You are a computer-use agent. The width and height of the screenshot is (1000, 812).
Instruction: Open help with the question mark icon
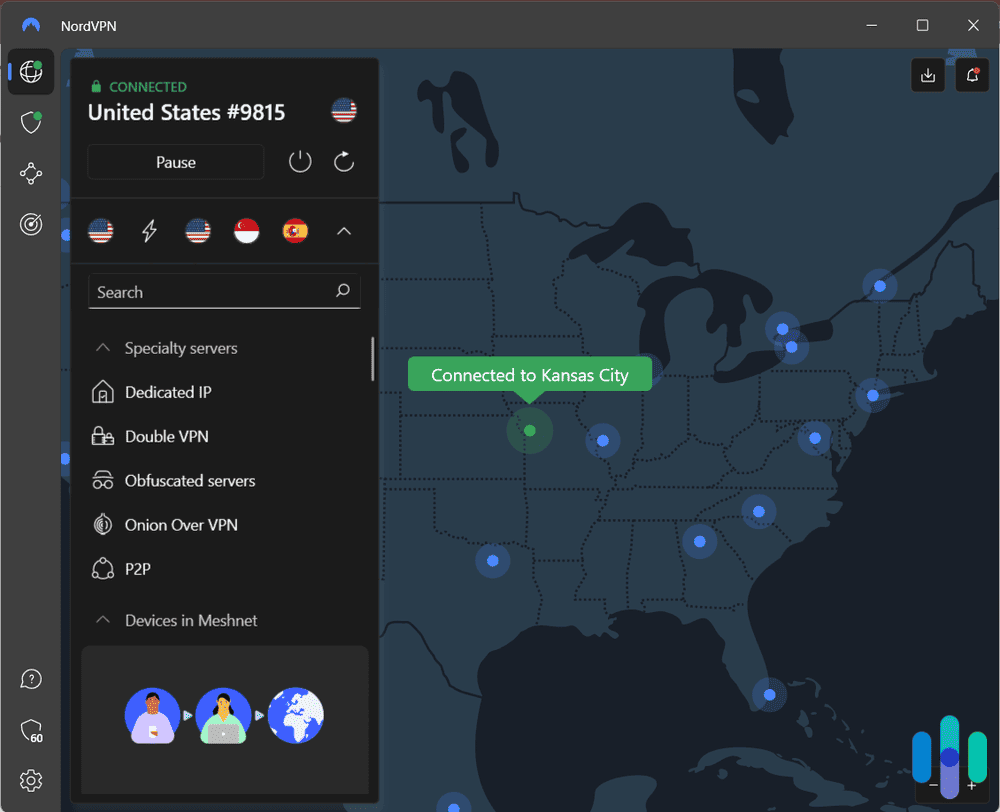pyautogui.click(x=31, y=679)
